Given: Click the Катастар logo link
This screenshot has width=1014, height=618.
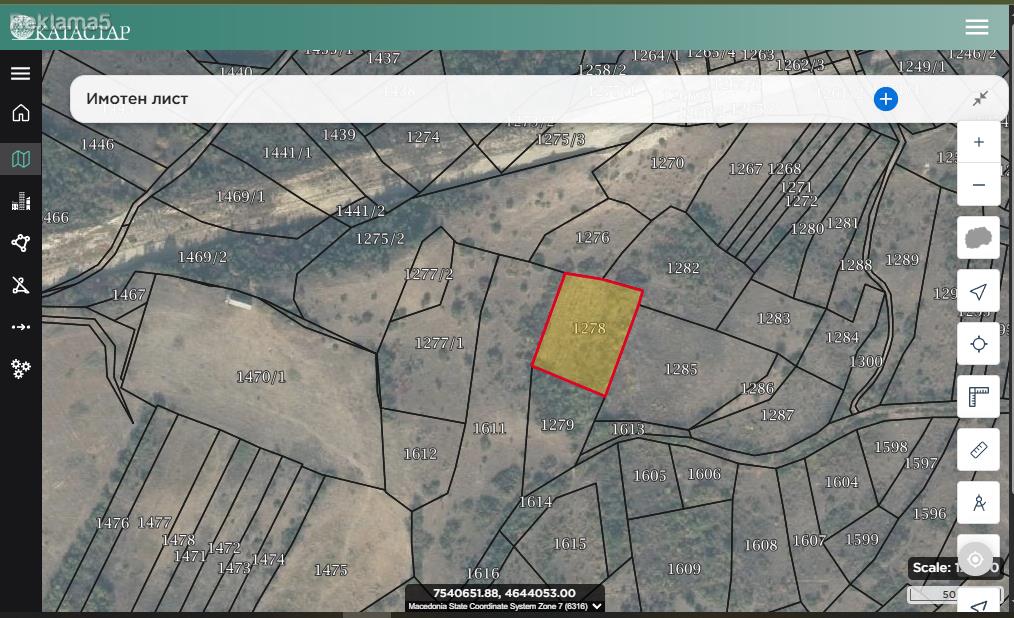Looking at the screenshot, I should [x=70, y=28].
